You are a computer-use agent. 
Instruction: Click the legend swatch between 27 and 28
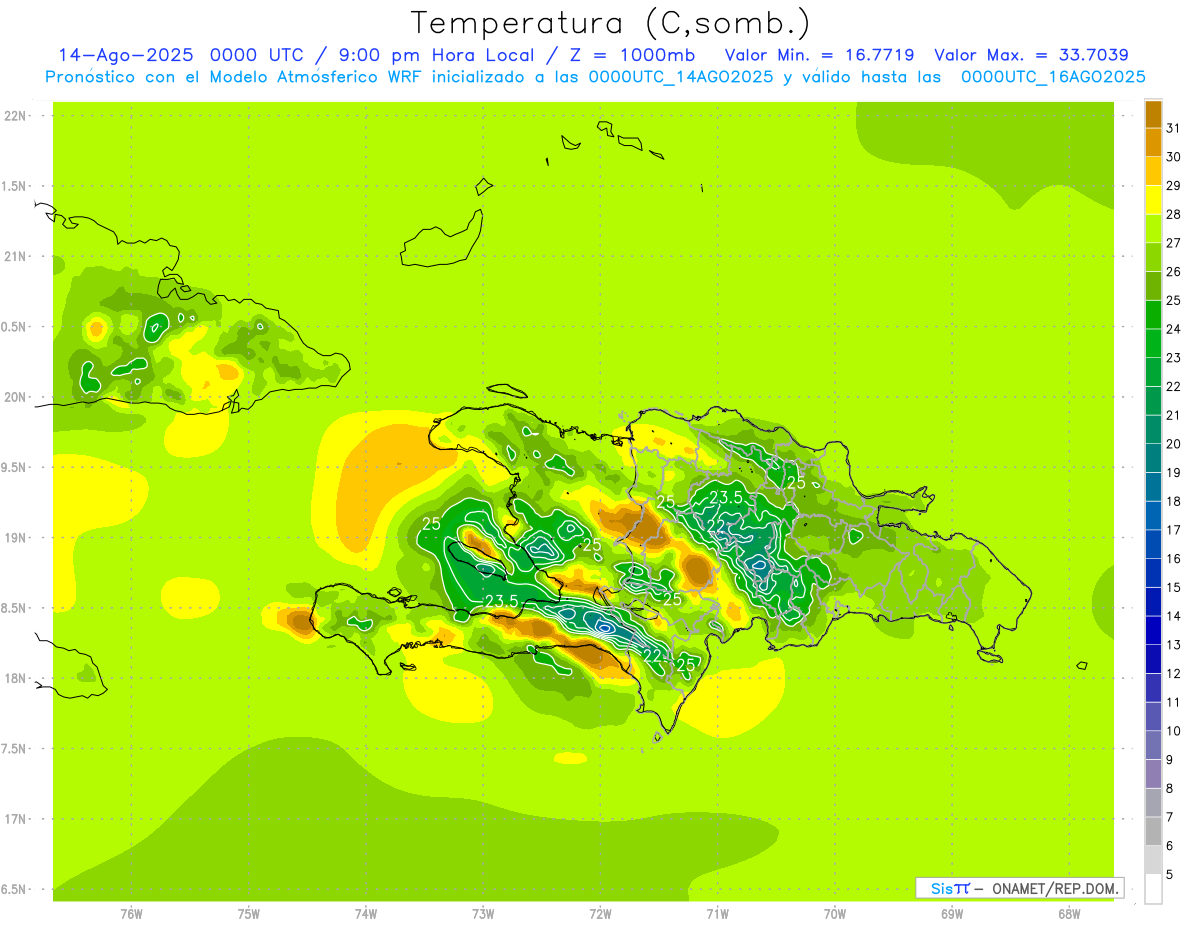pyautogui.click(x=1153, y=229)
